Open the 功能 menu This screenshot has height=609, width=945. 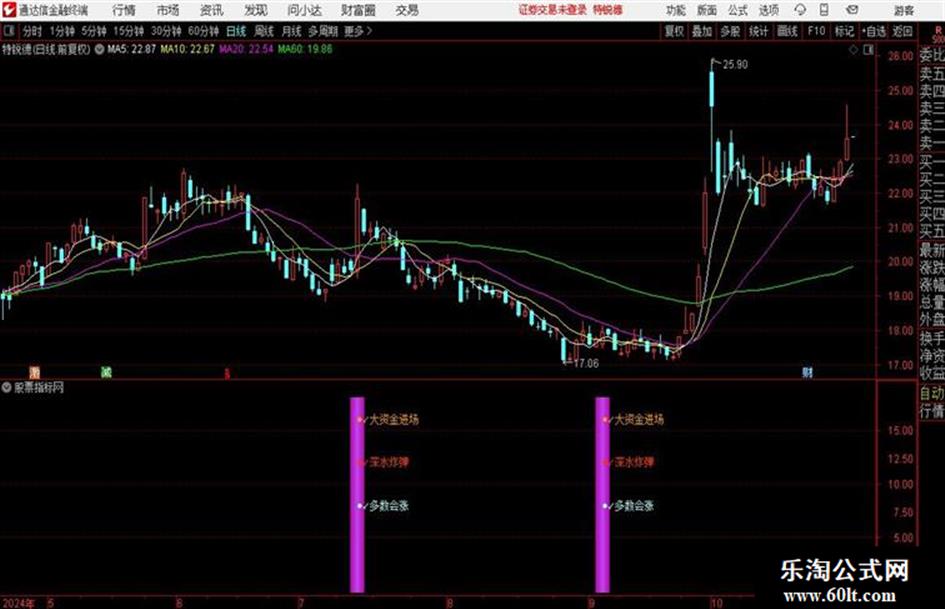676,10
